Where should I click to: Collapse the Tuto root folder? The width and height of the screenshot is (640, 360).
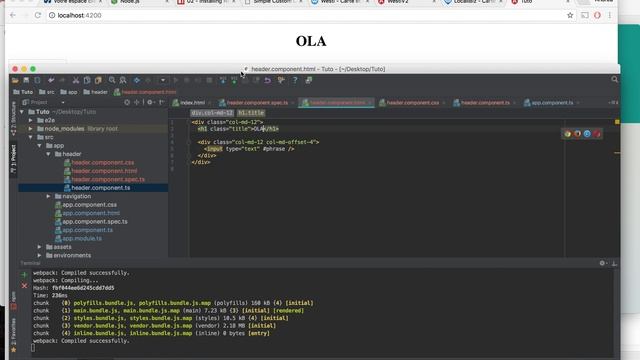point(22,112)
